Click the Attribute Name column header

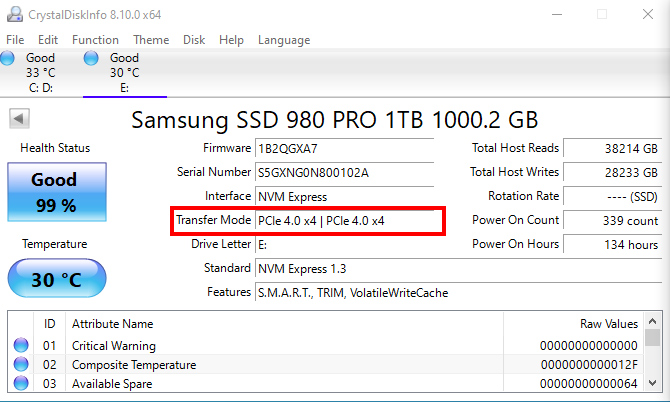(x=113, y=324)
